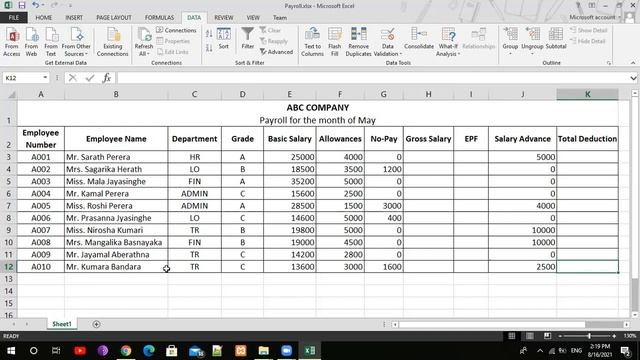The image size is (640, 360).
Task: Switch to the REVIEW tab
Action: point(224,18)
